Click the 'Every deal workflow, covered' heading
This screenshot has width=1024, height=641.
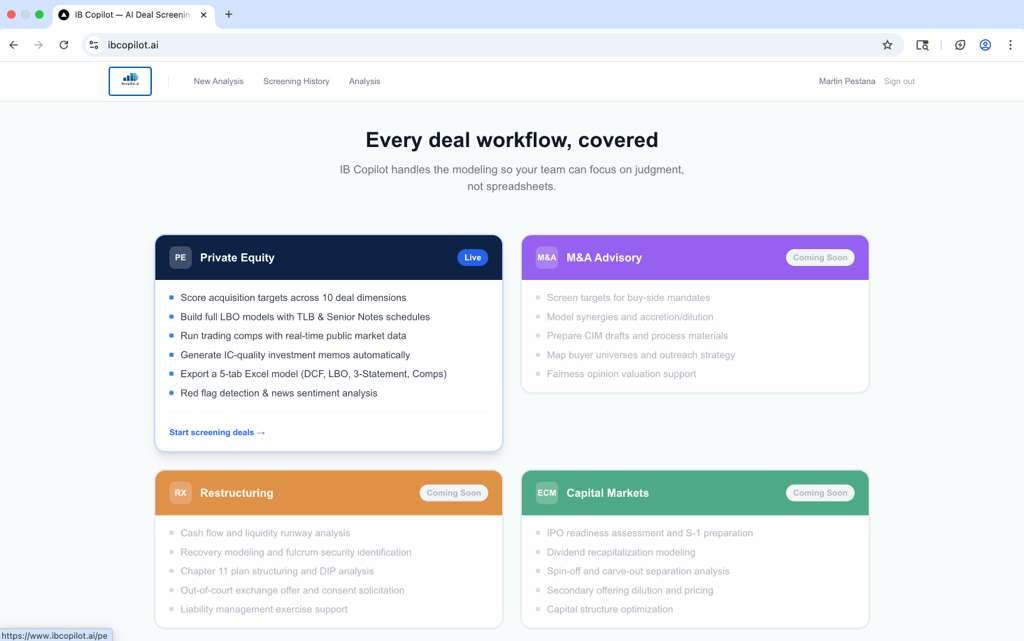point(512,140)
